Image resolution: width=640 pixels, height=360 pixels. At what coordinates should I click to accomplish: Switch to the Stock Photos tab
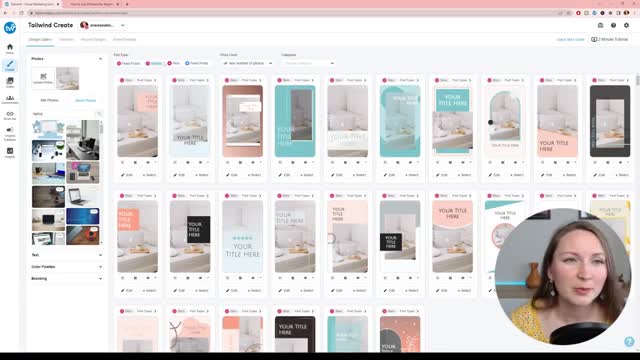click(85, 100)
